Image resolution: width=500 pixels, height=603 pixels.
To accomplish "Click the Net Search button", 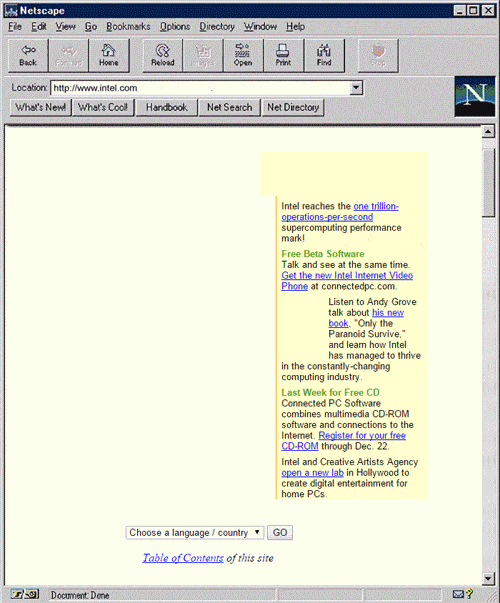I will pos(230,107).
